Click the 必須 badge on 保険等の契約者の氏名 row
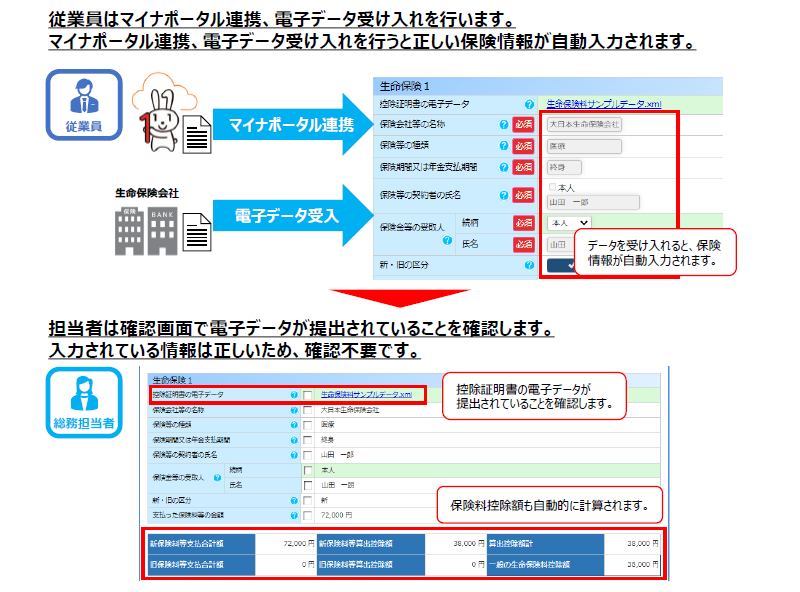800x592 pixels. [523, 195]
